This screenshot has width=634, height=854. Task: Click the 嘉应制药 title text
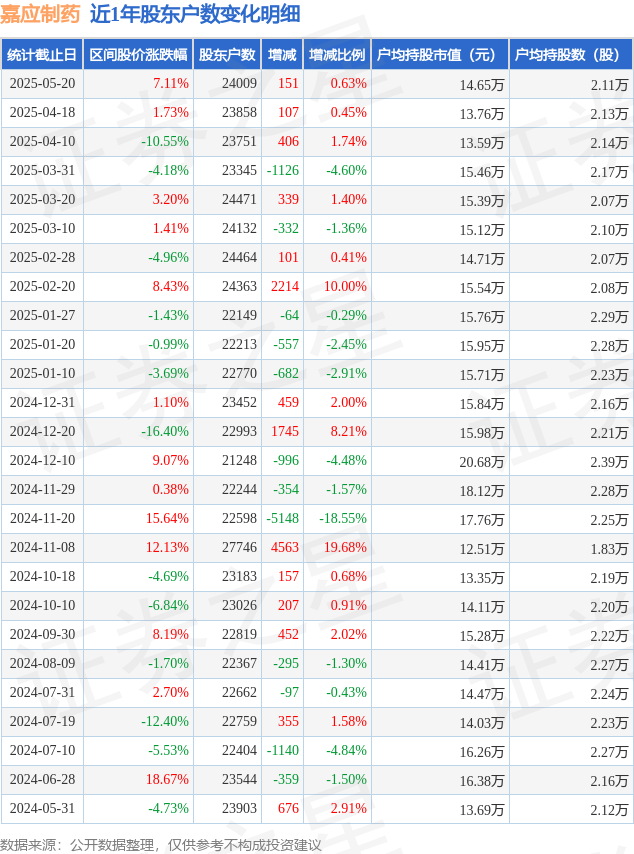40,14
